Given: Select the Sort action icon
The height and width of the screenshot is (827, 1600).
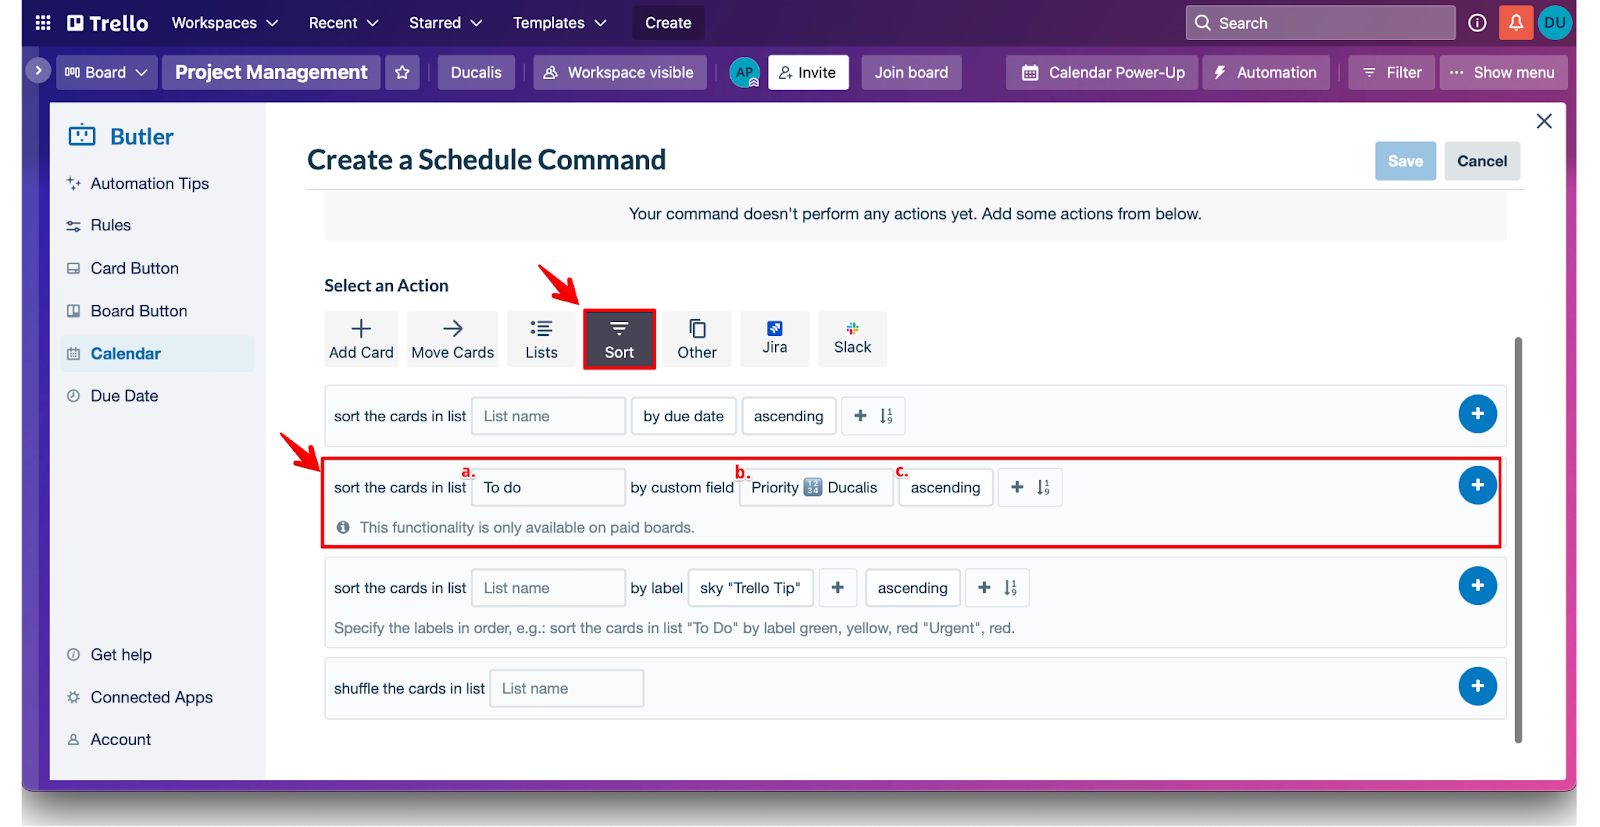Looking at the screenshot, I should [619, 339].
